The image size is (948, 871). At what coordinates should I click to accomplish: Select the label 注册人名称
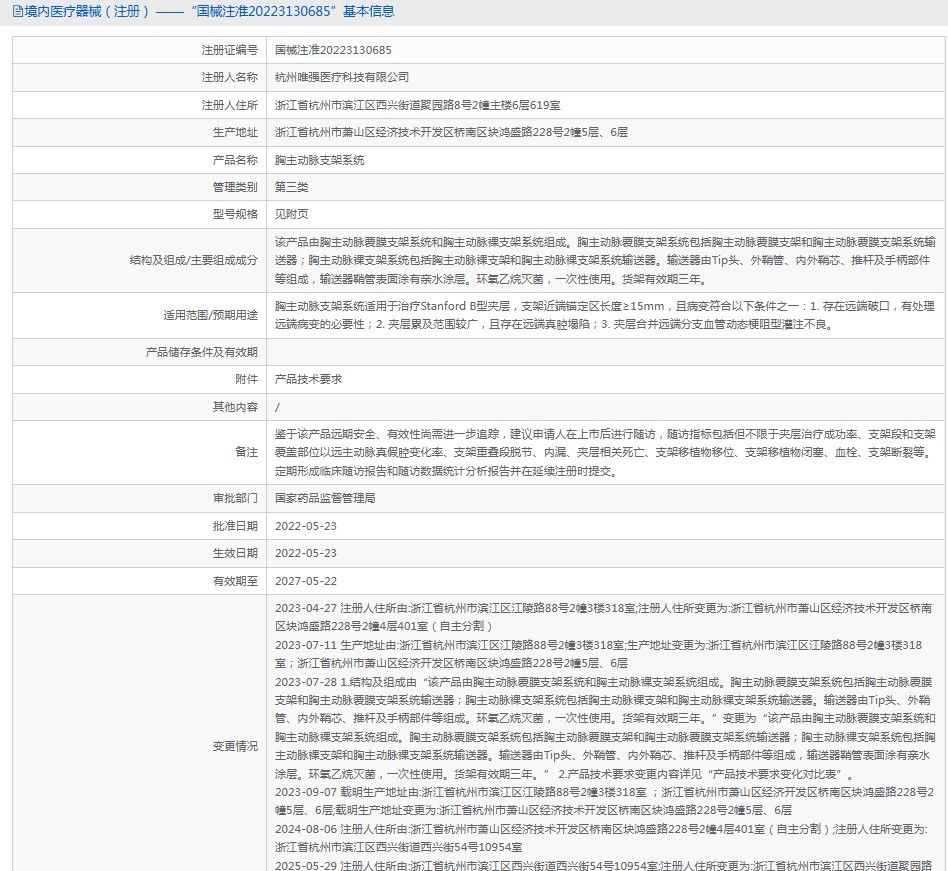pos(230,77)
